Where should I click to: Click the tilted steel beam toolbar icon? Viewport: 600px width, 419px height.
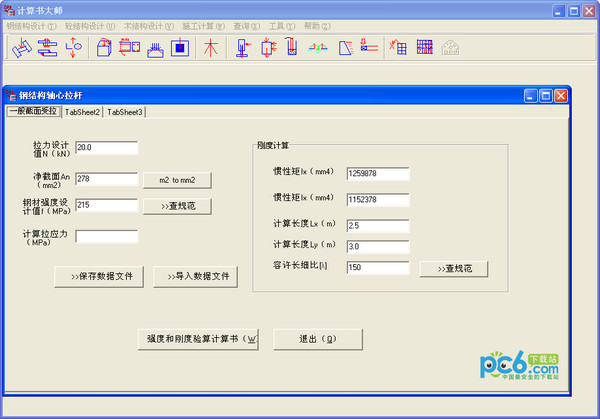point(22,48)
